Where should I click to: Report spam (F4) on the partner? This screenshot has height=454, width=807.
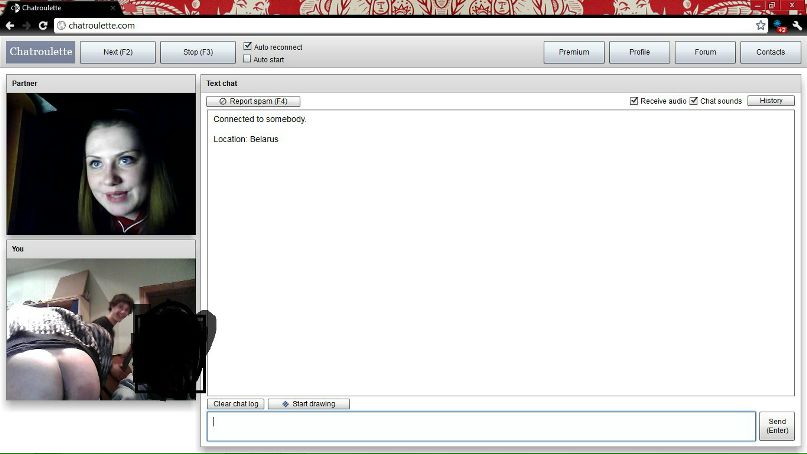pyautogui.click(x=253, y=101)
